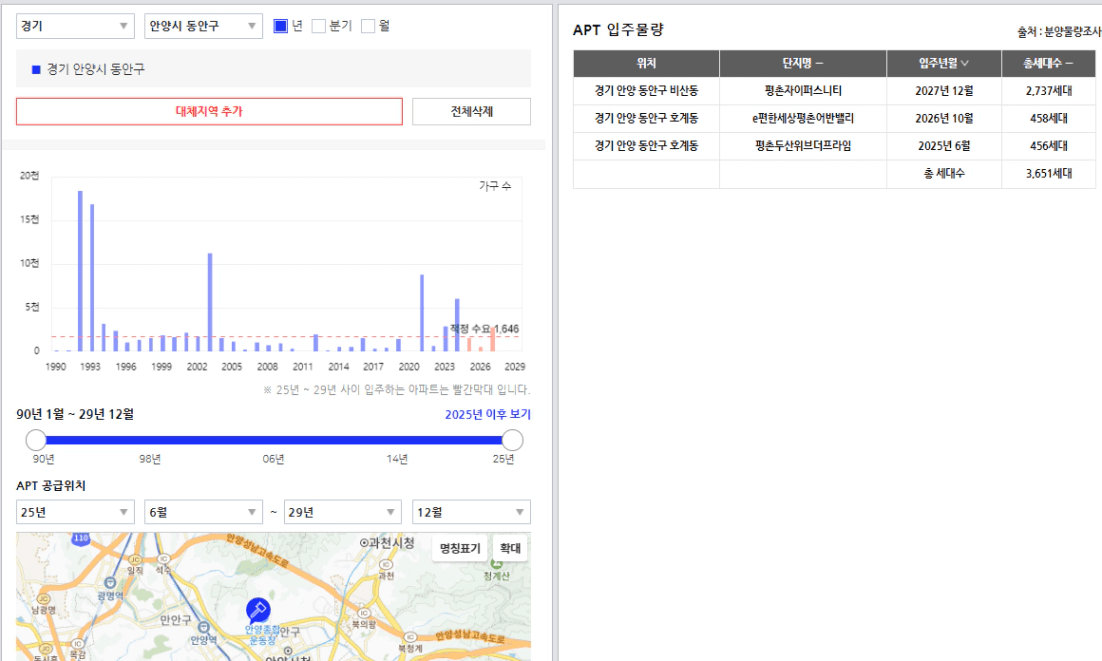Viewport: 1102px width, 661px height.
Task: Open the start month 6월 dropdown
Action: coord(203,512)
